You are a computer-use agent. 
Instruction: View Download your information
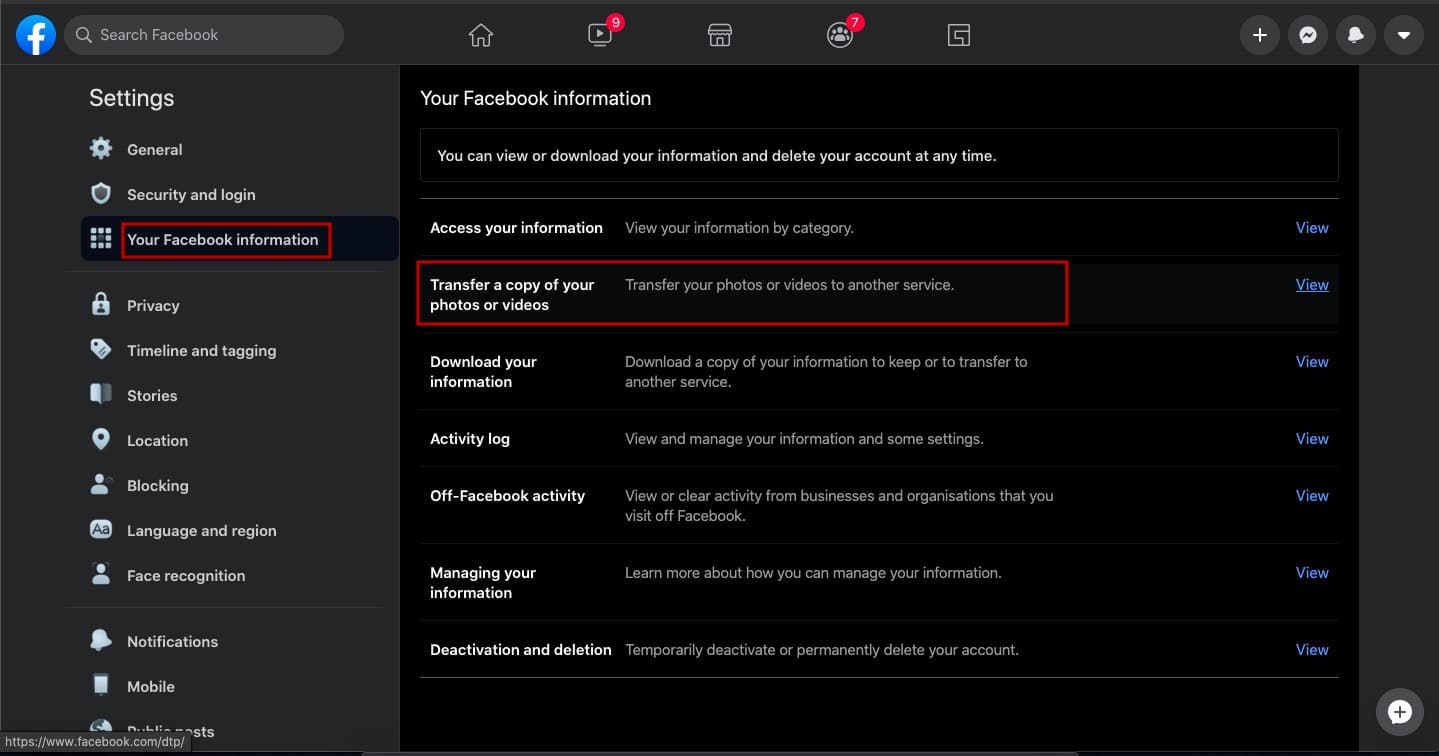click(x=1312, y=362)
